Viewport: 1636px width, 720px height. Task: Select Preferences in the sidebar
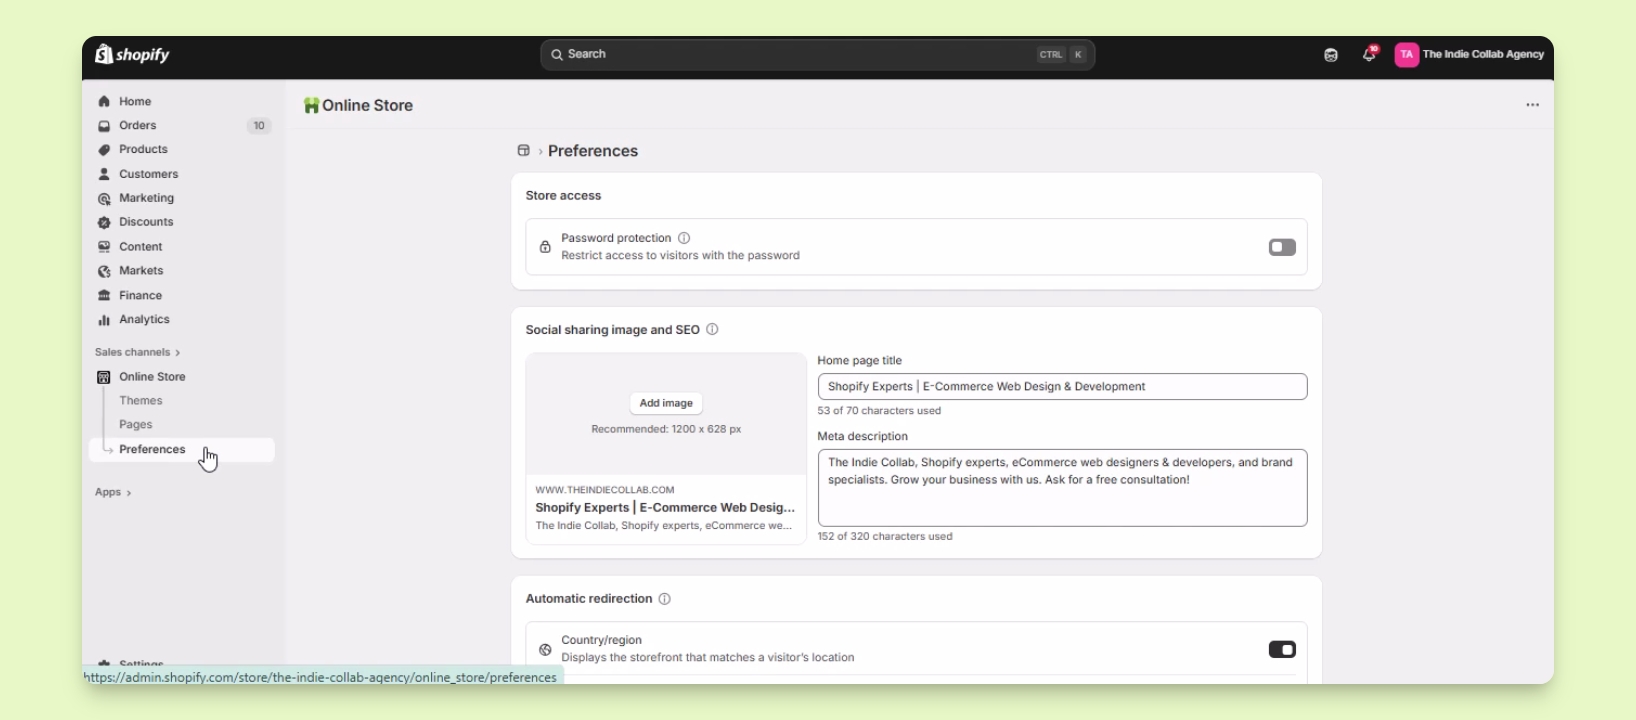[x=182, y=450]
